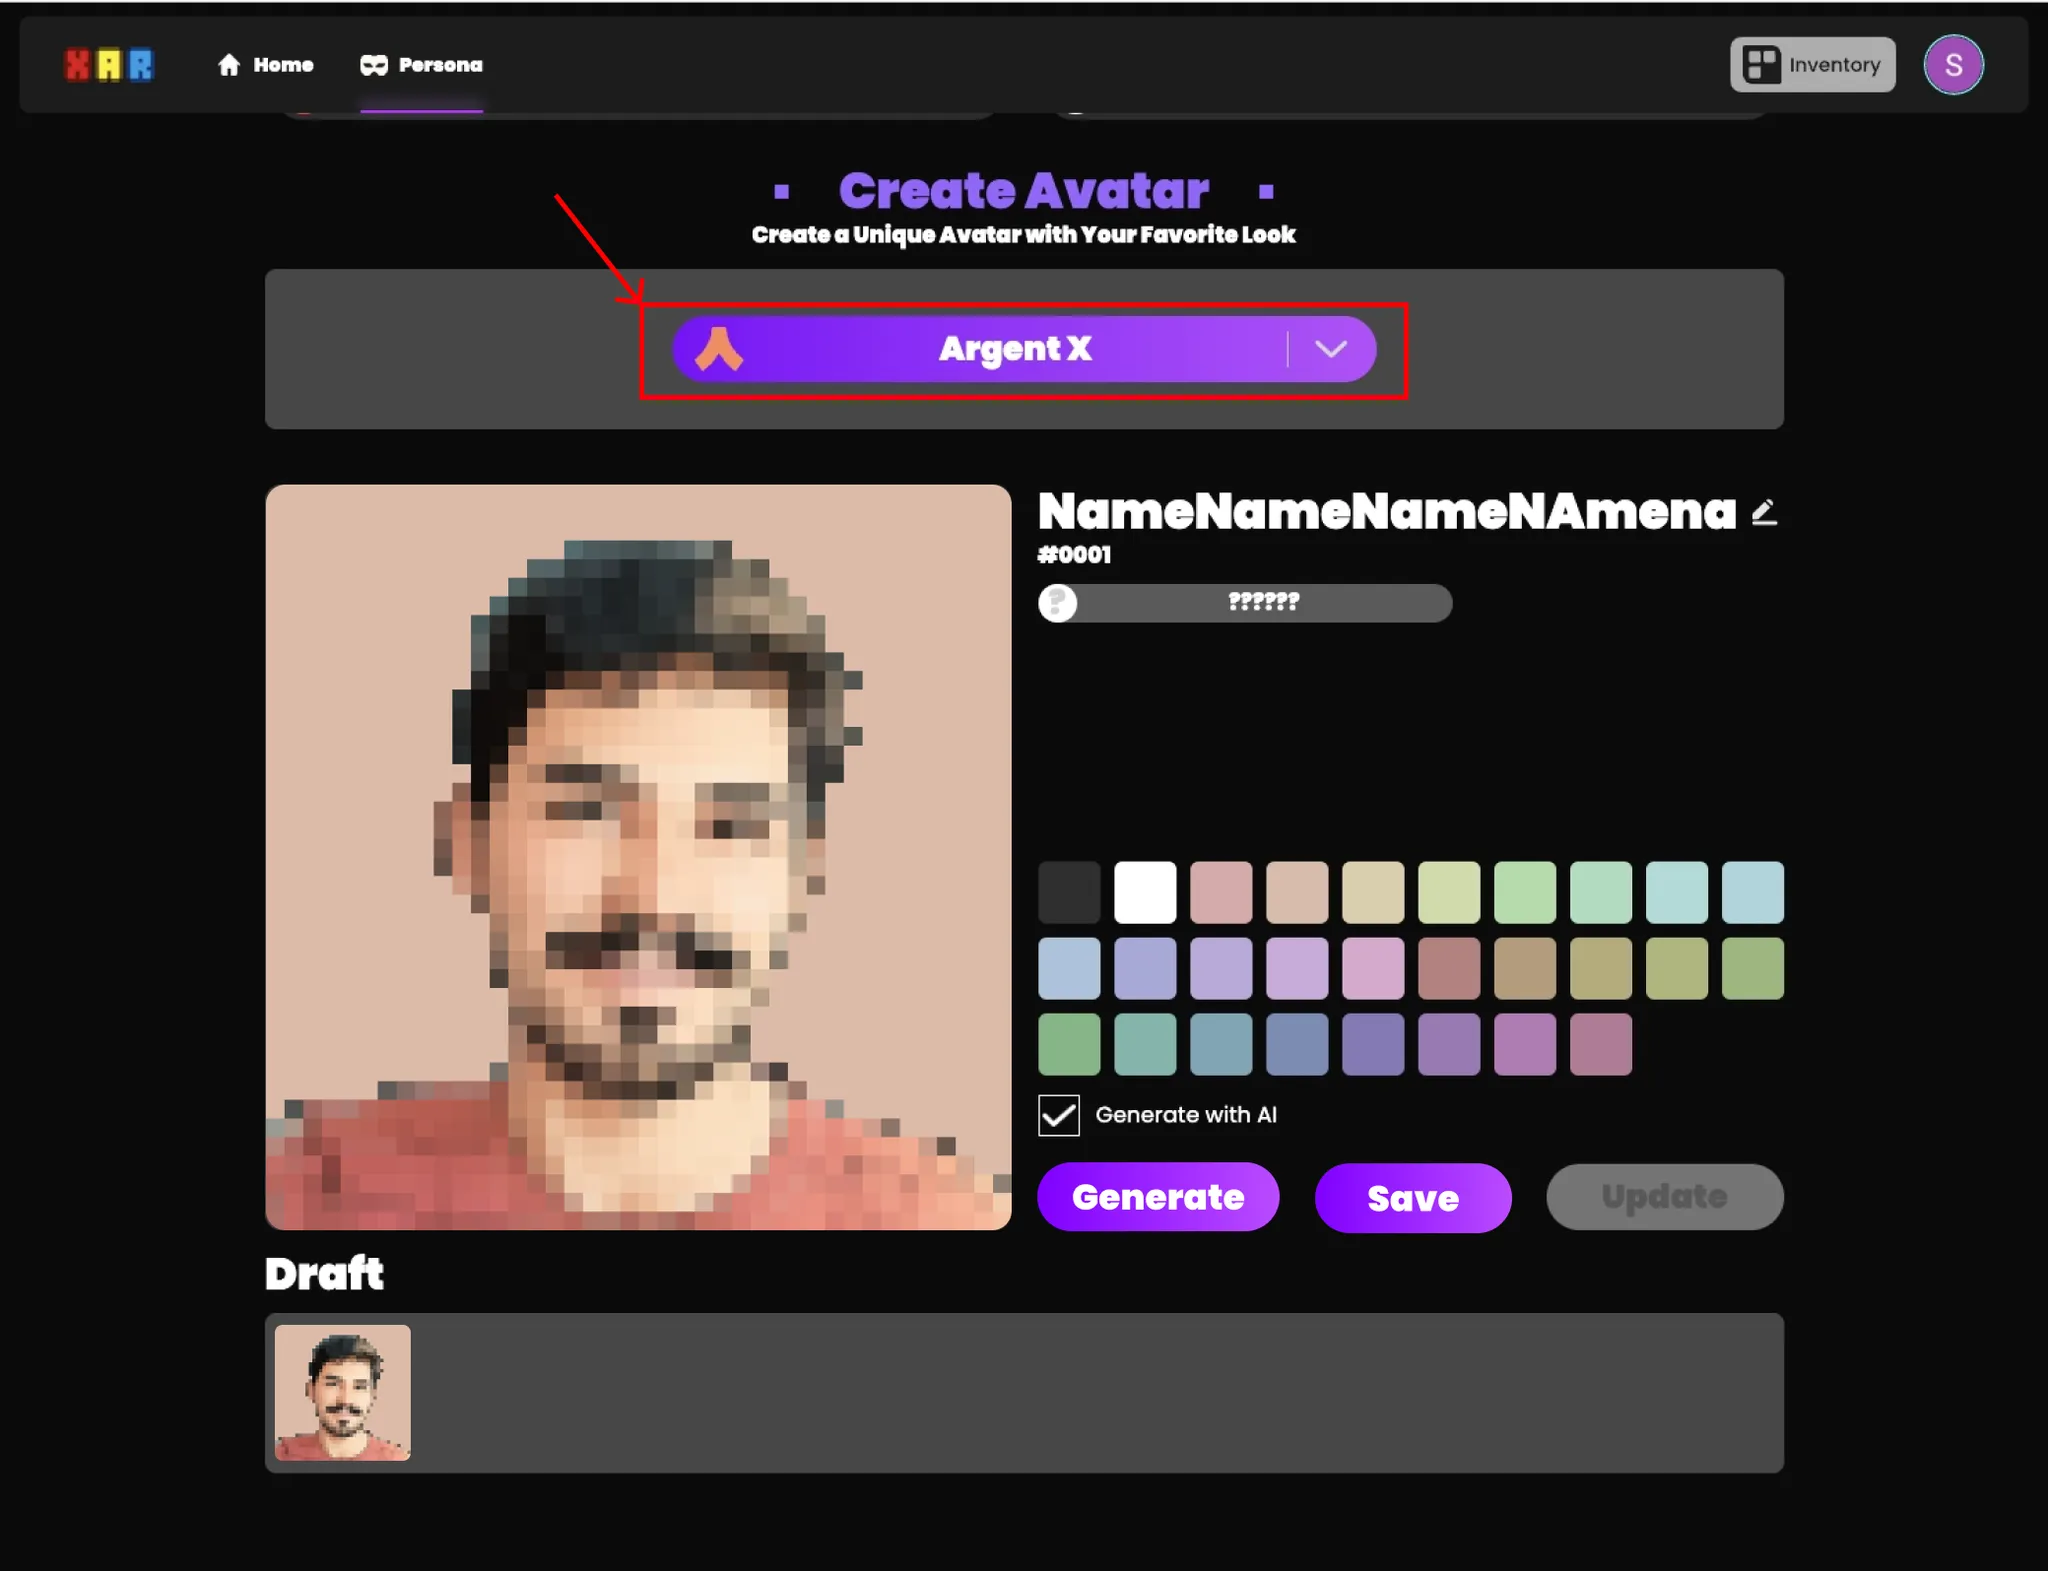The height and width of the screenshot is (1571, 2048).
Task: Open the Argent X wallet selector
Action: point(1014,349)
